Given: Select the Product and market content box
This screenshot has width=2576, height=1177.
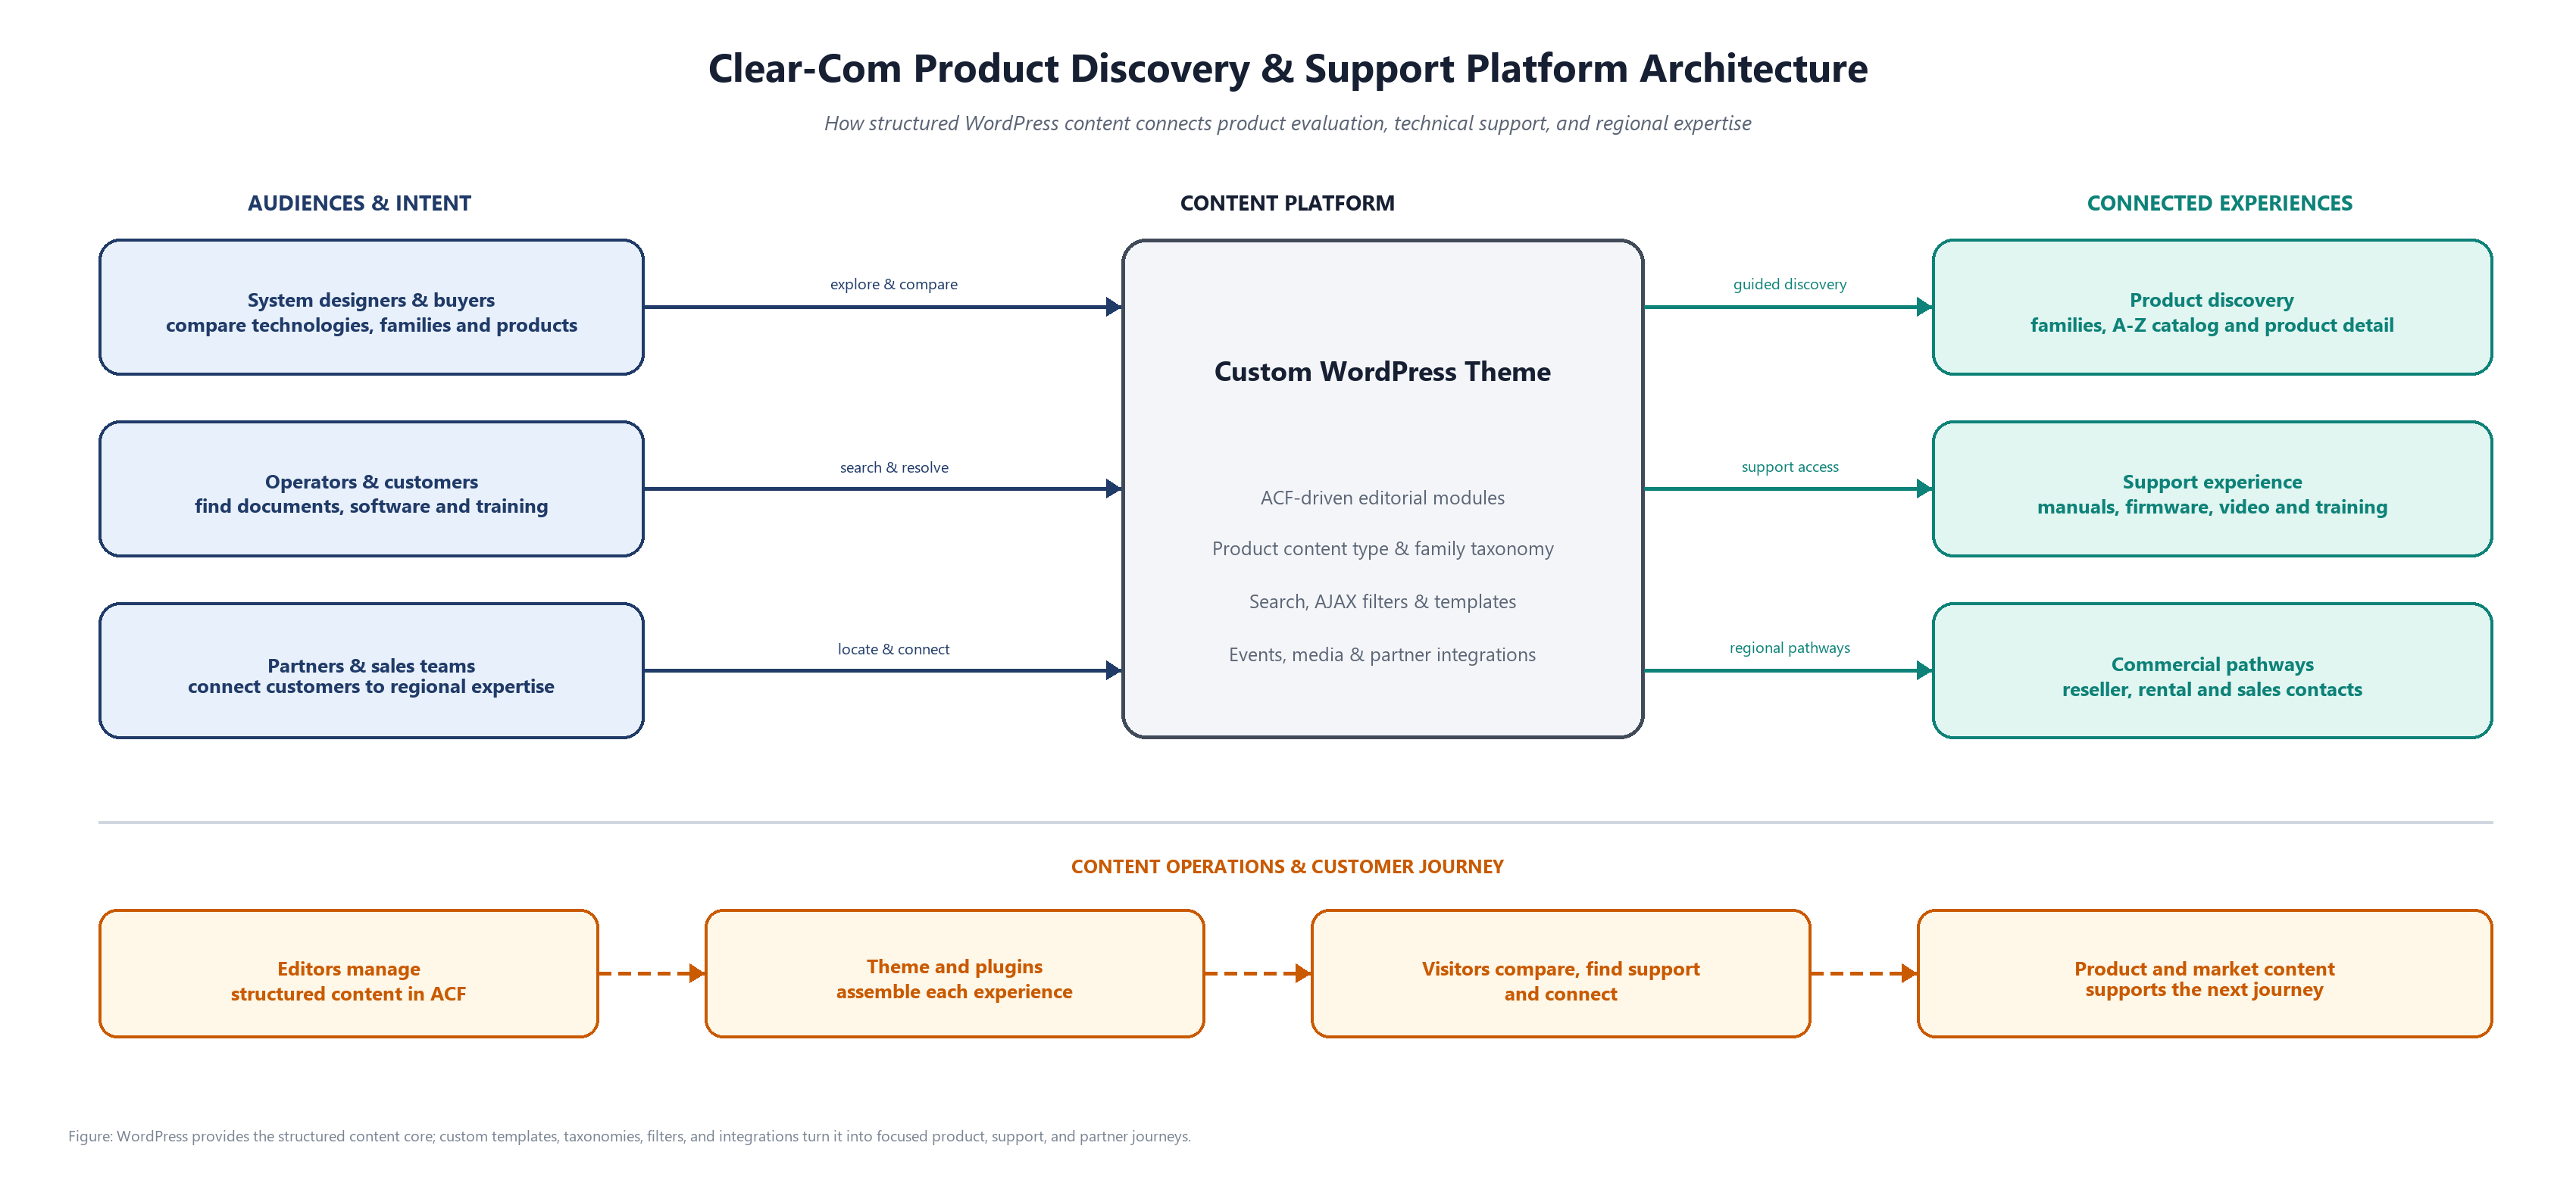Looking at the screenshot, I should click(x=2204, y=974).
